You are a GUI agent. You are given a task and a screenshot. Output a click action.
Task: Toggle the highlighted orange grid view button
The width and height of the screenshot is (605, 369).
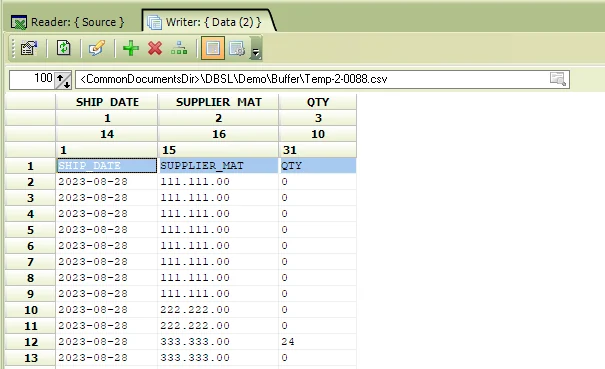(x=213, y=48)
